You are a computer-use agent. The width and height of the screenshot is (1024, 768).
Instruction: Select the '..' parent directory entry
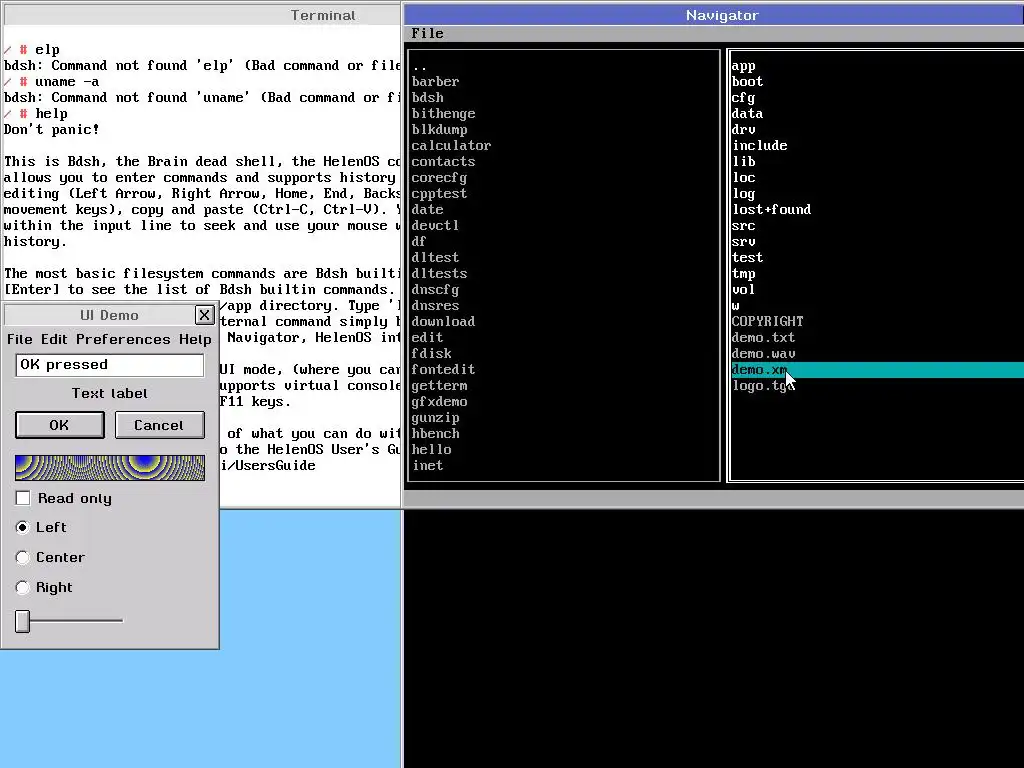pyautogui.click(x=564, y=65)
